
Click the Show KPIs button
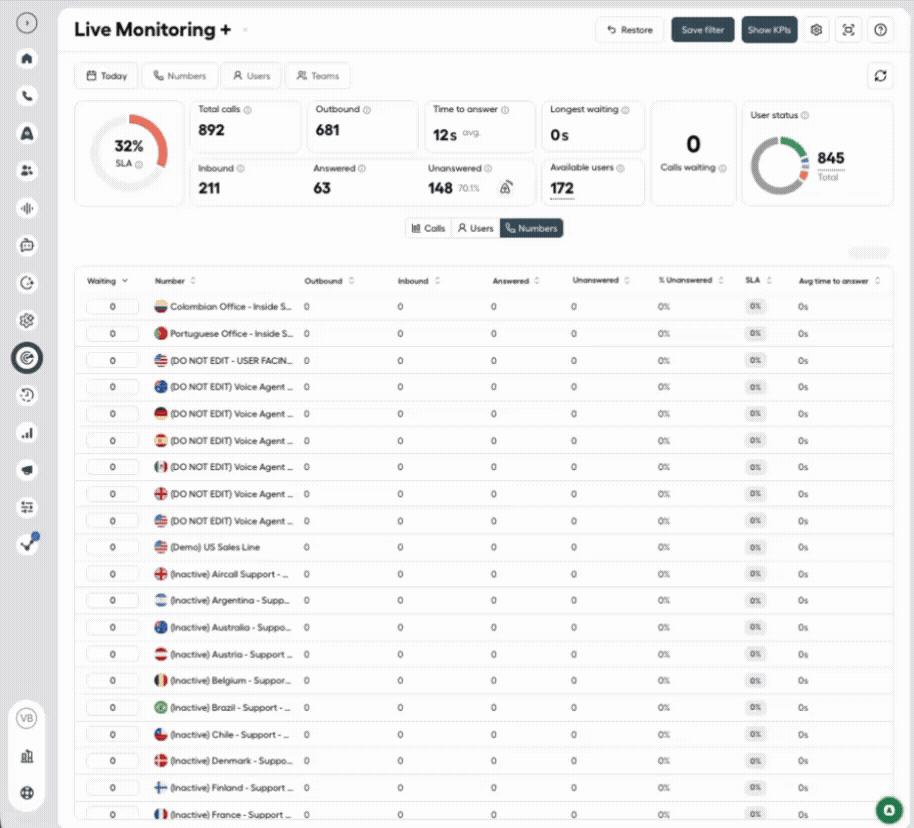tap(769, 30)
